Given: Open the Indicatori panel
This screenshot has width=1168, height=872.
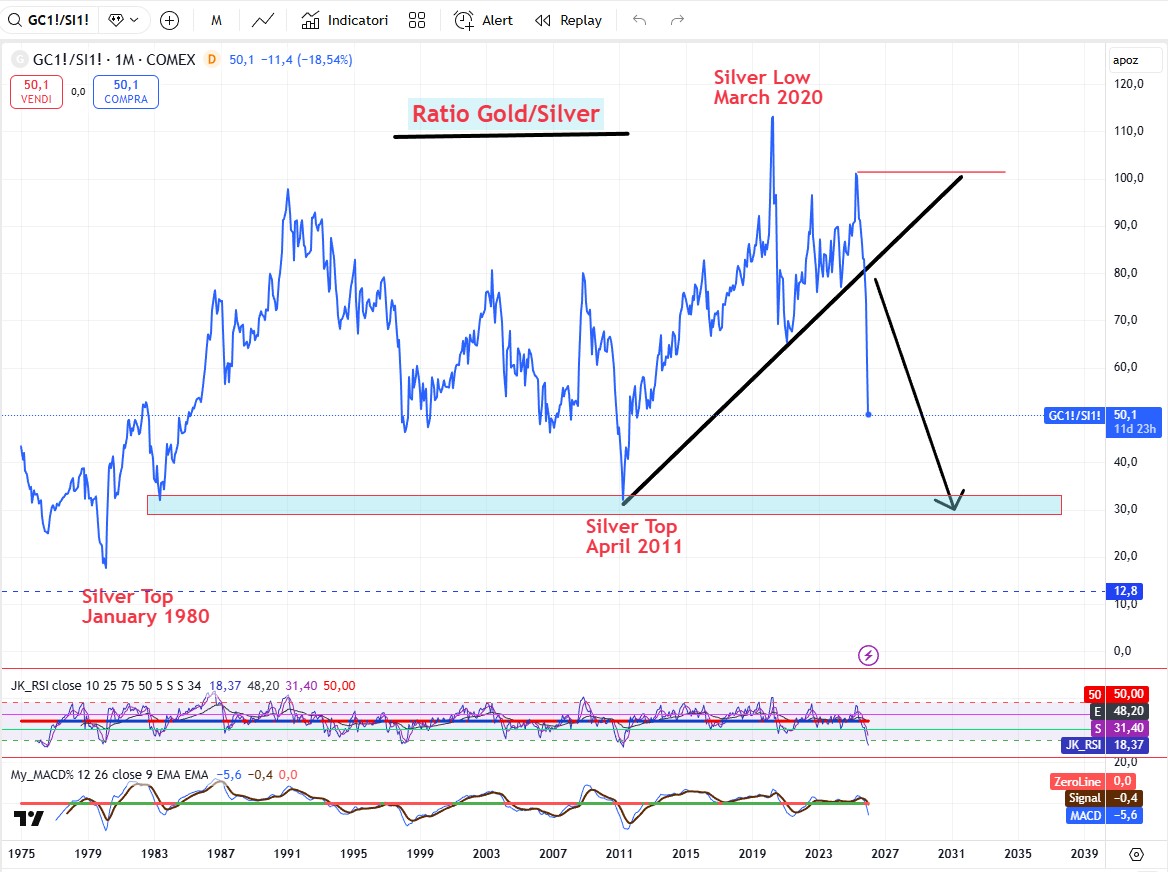Looking at the screenshot, I should 344,20.
